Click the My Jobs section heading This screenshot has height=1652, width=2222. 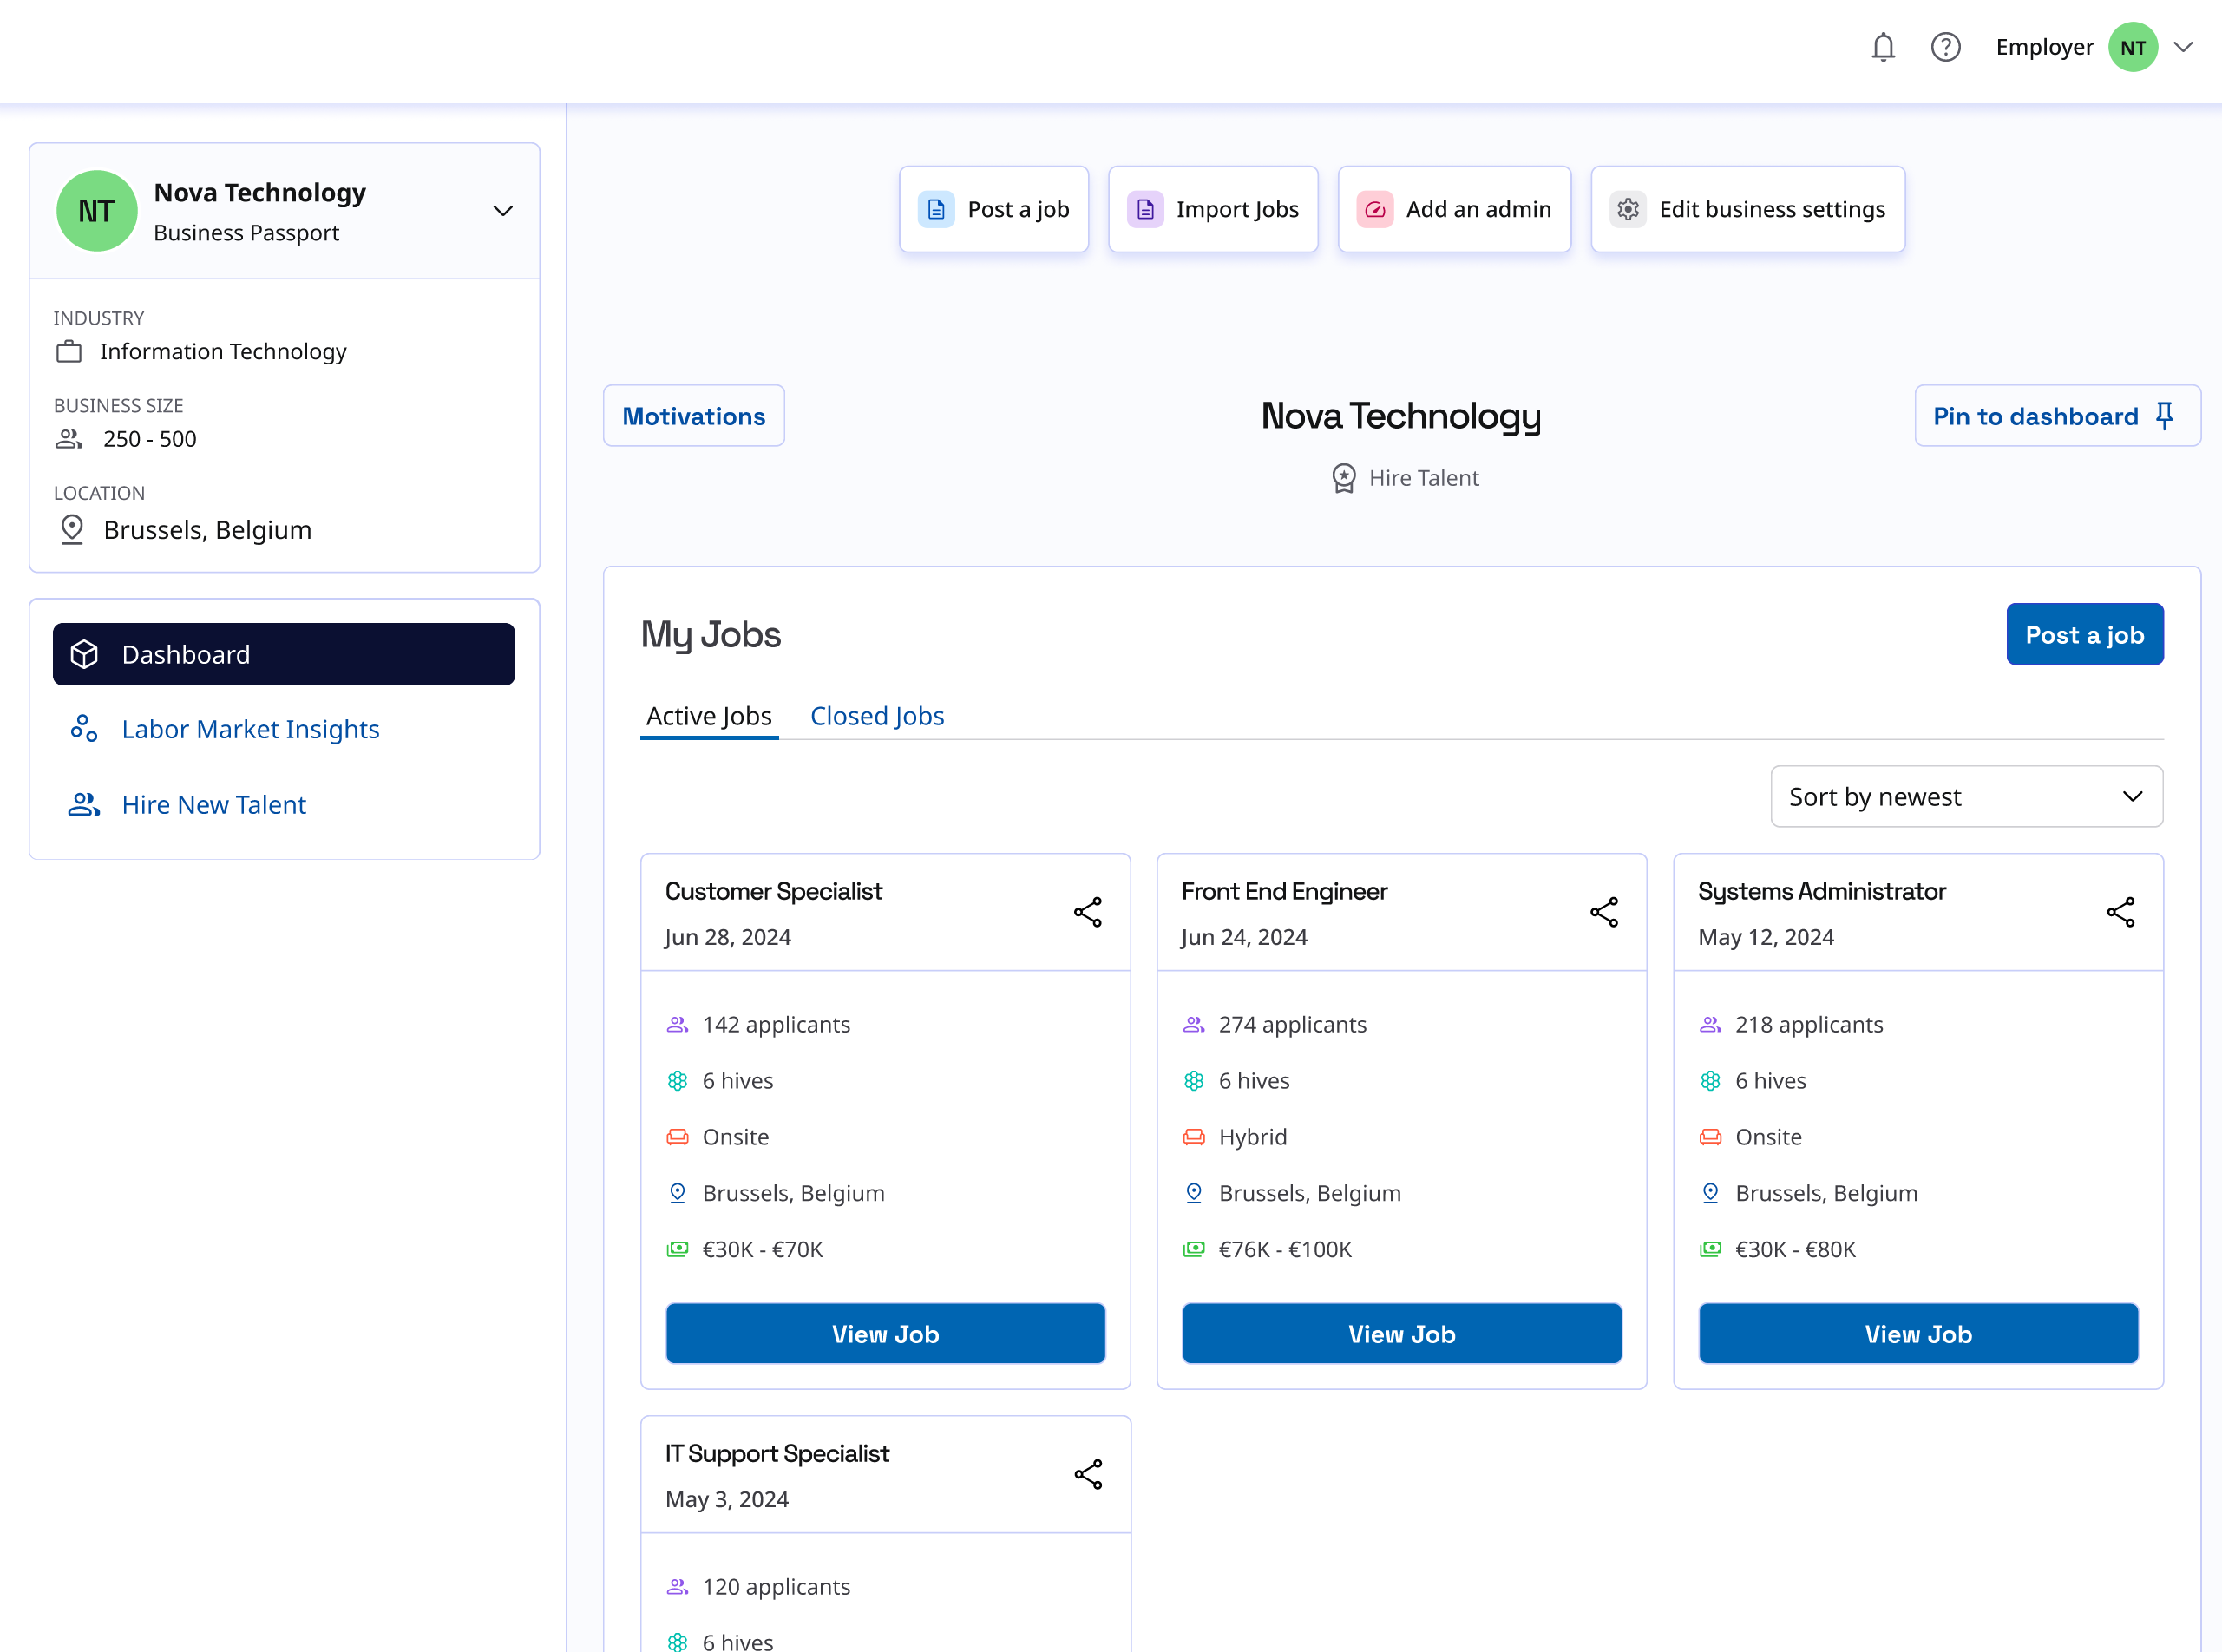pyautogui.click(x=711, y=634)
